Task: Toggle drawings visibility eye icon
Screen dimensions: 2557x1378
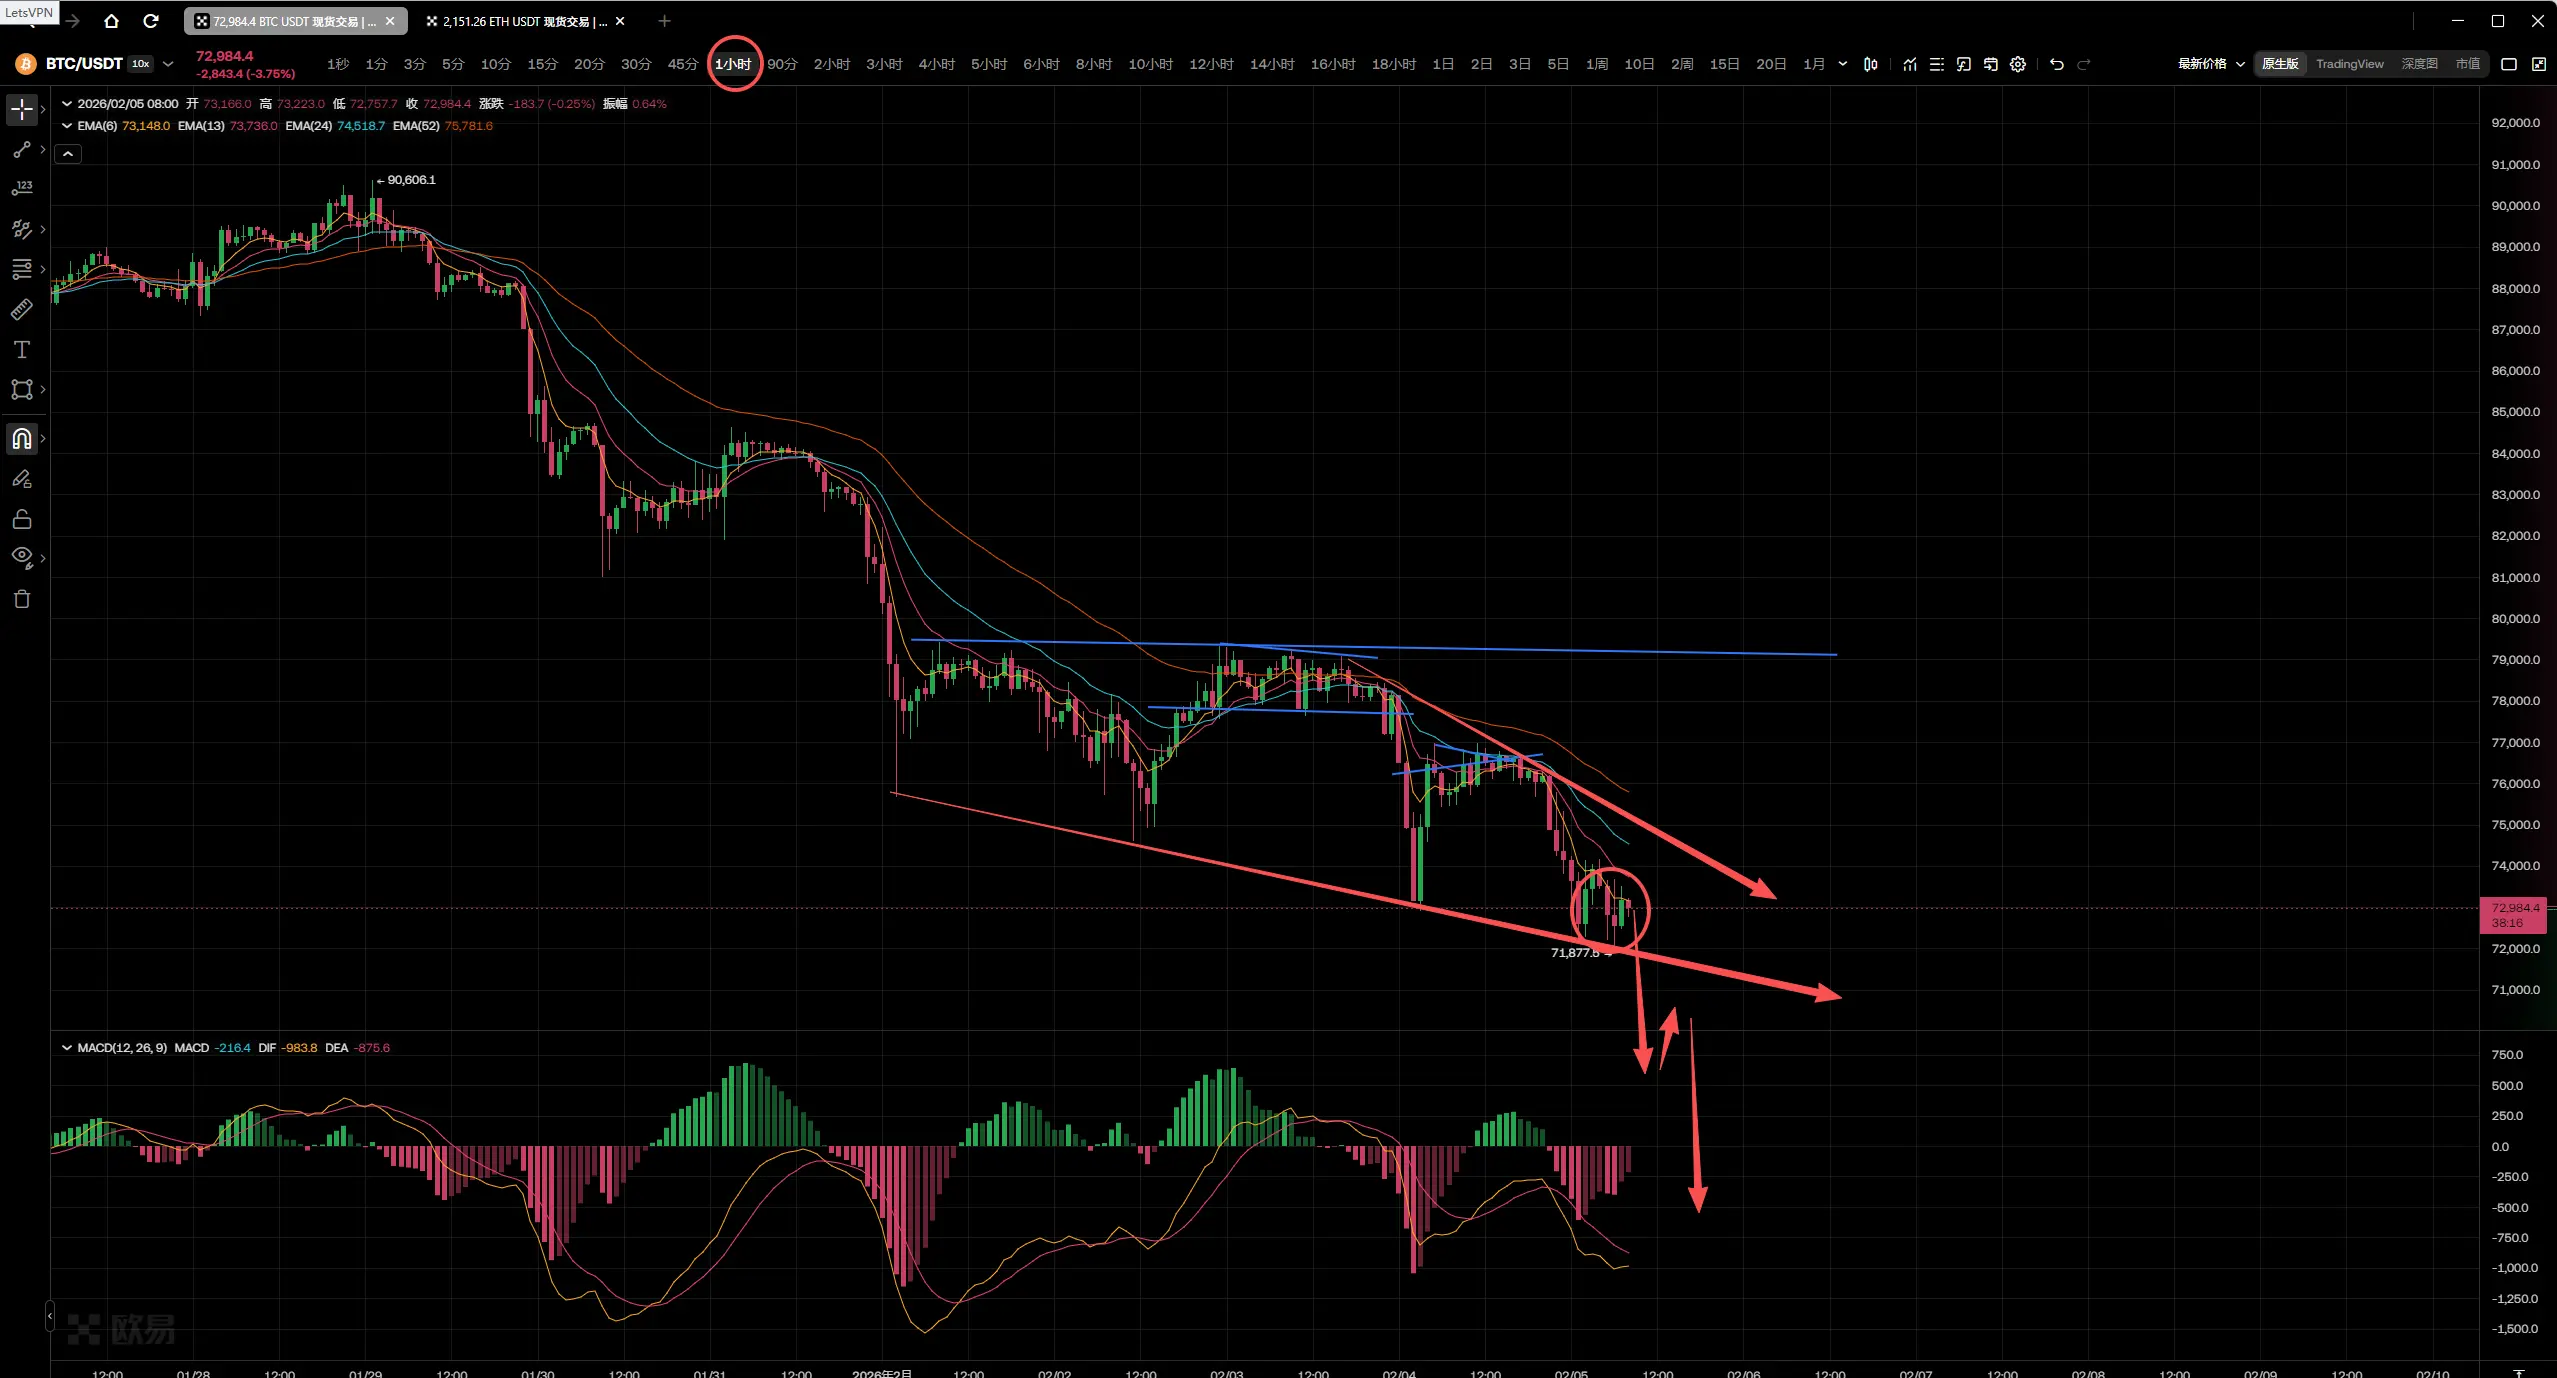Action: coord(21,556)
